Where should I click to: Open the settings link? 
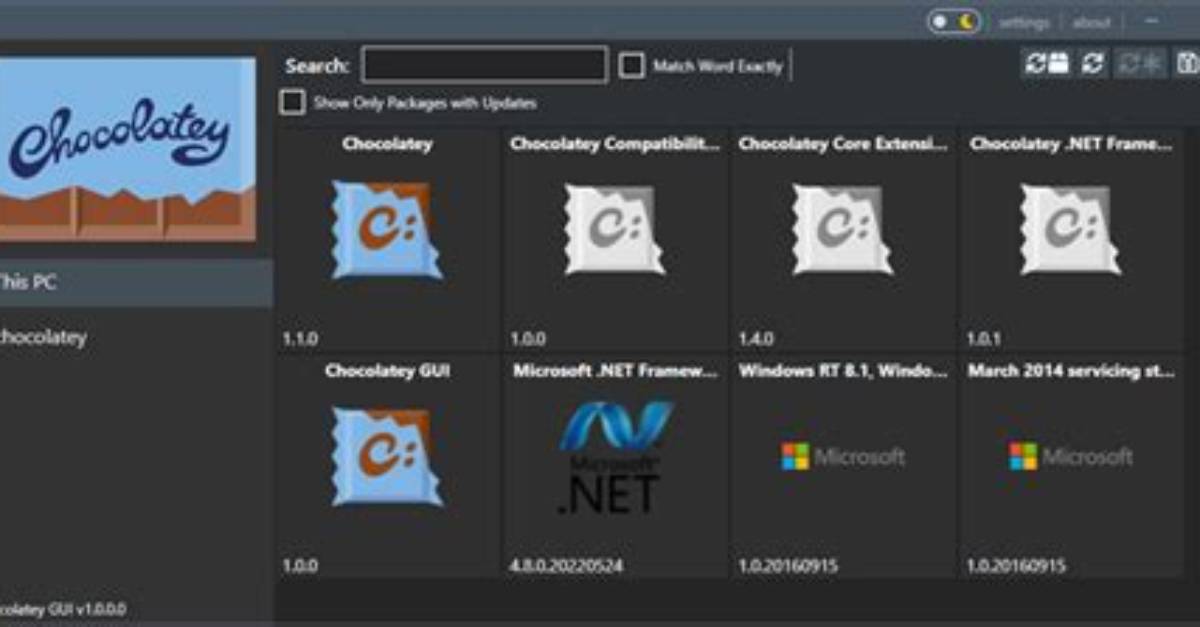1024,22
